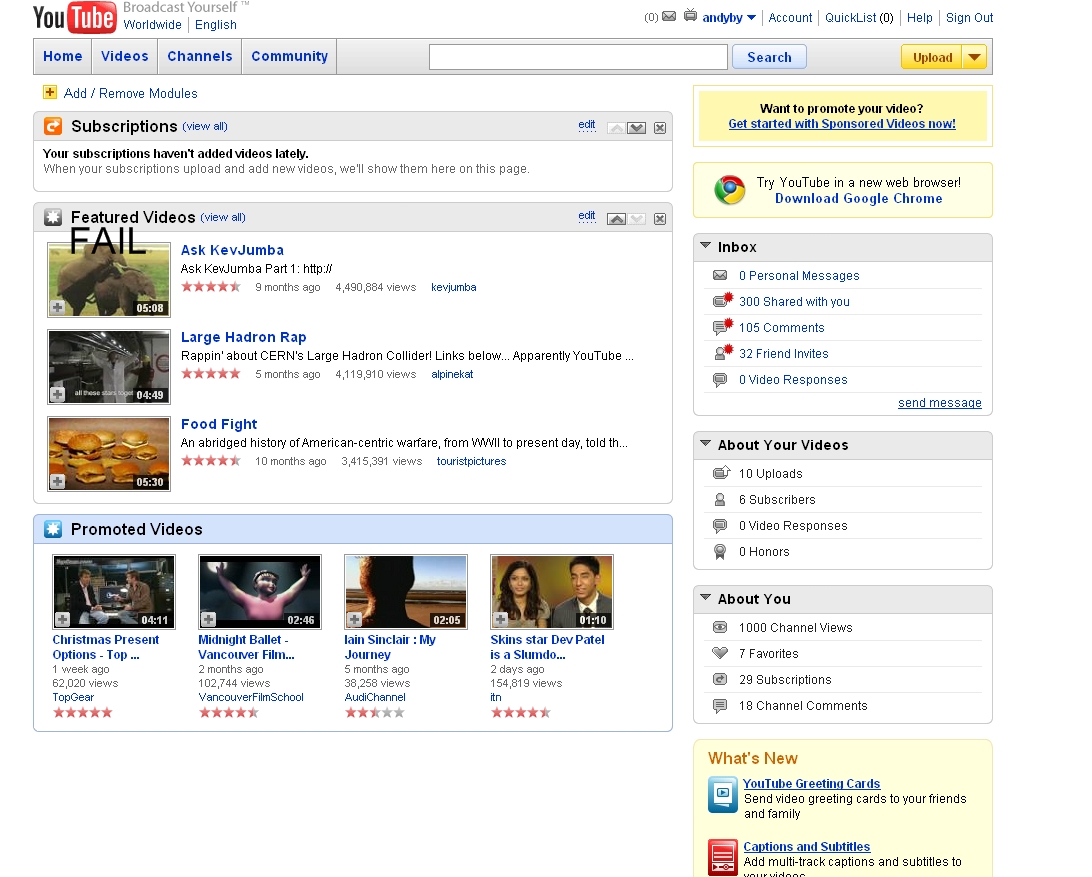The height and width of the screenshot is (877, 1092).
Task: Click the Google Chrome logo icon
Action: coord(730,189)
